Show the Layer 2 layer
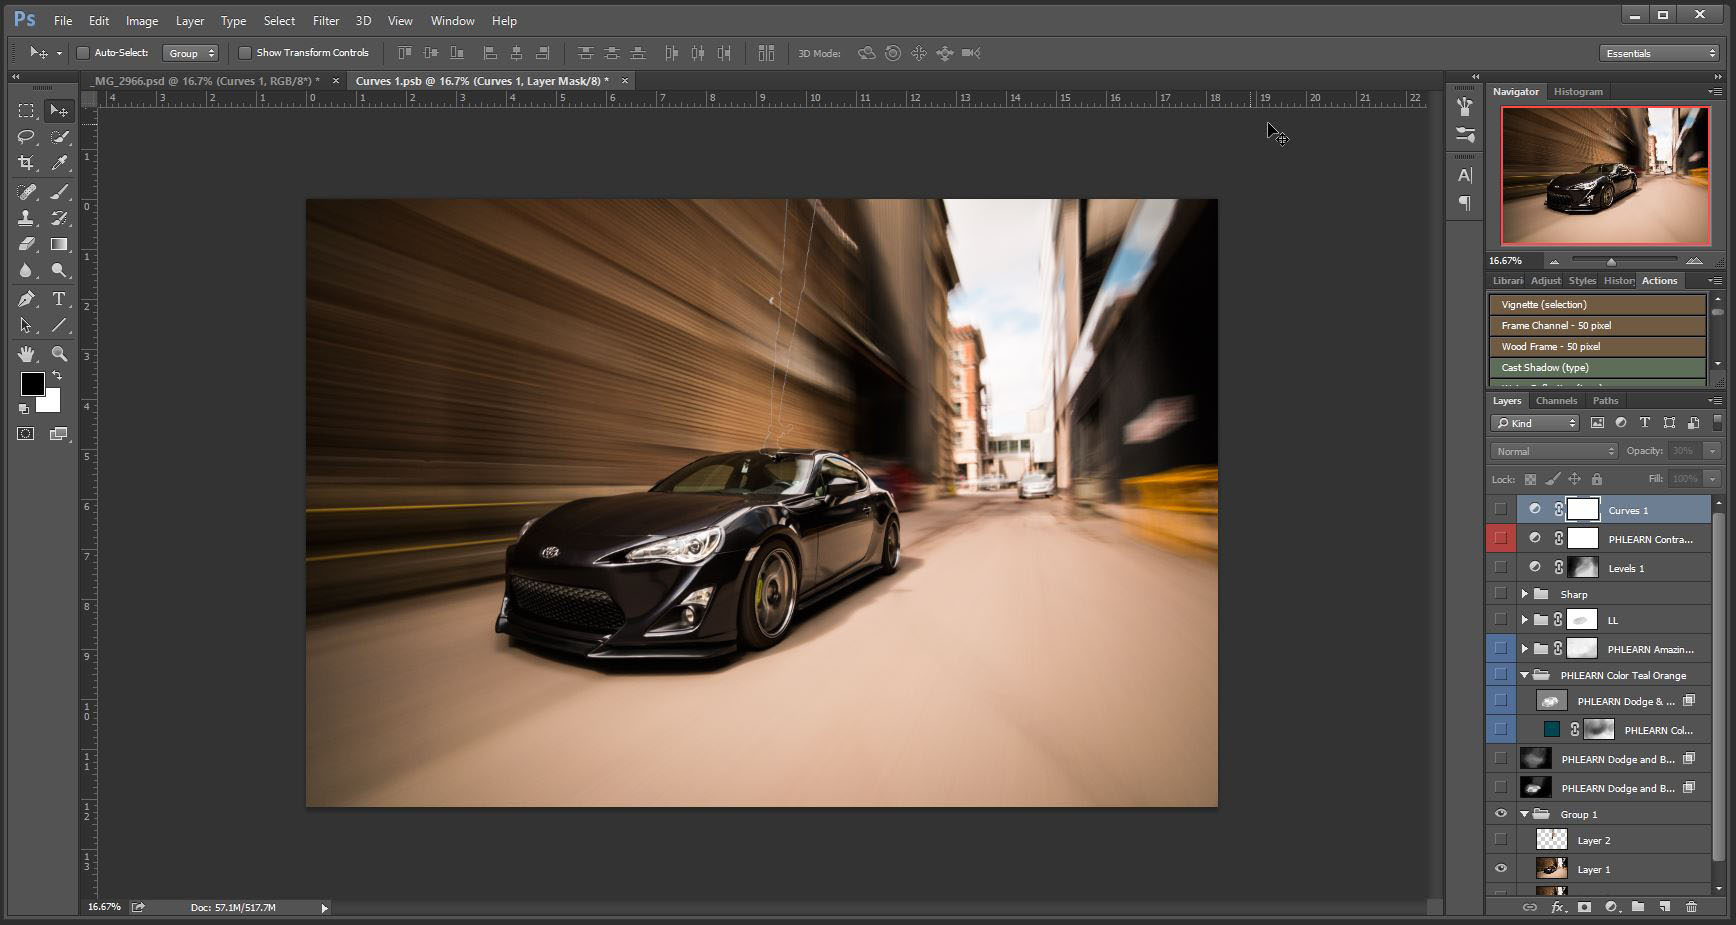Viewport: 1736px width, 925px height. pos(1501,840)
